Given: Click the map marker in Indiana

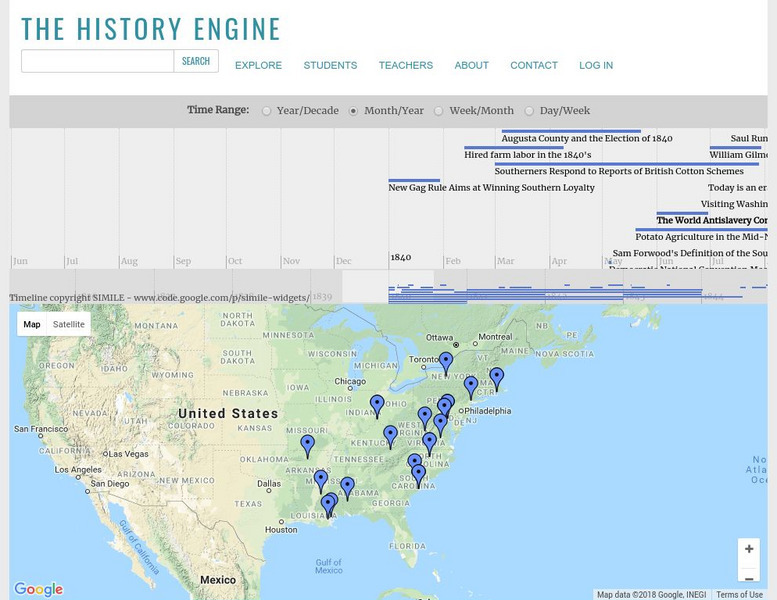Looking at the screenshot, I should (x=377, y=404).
